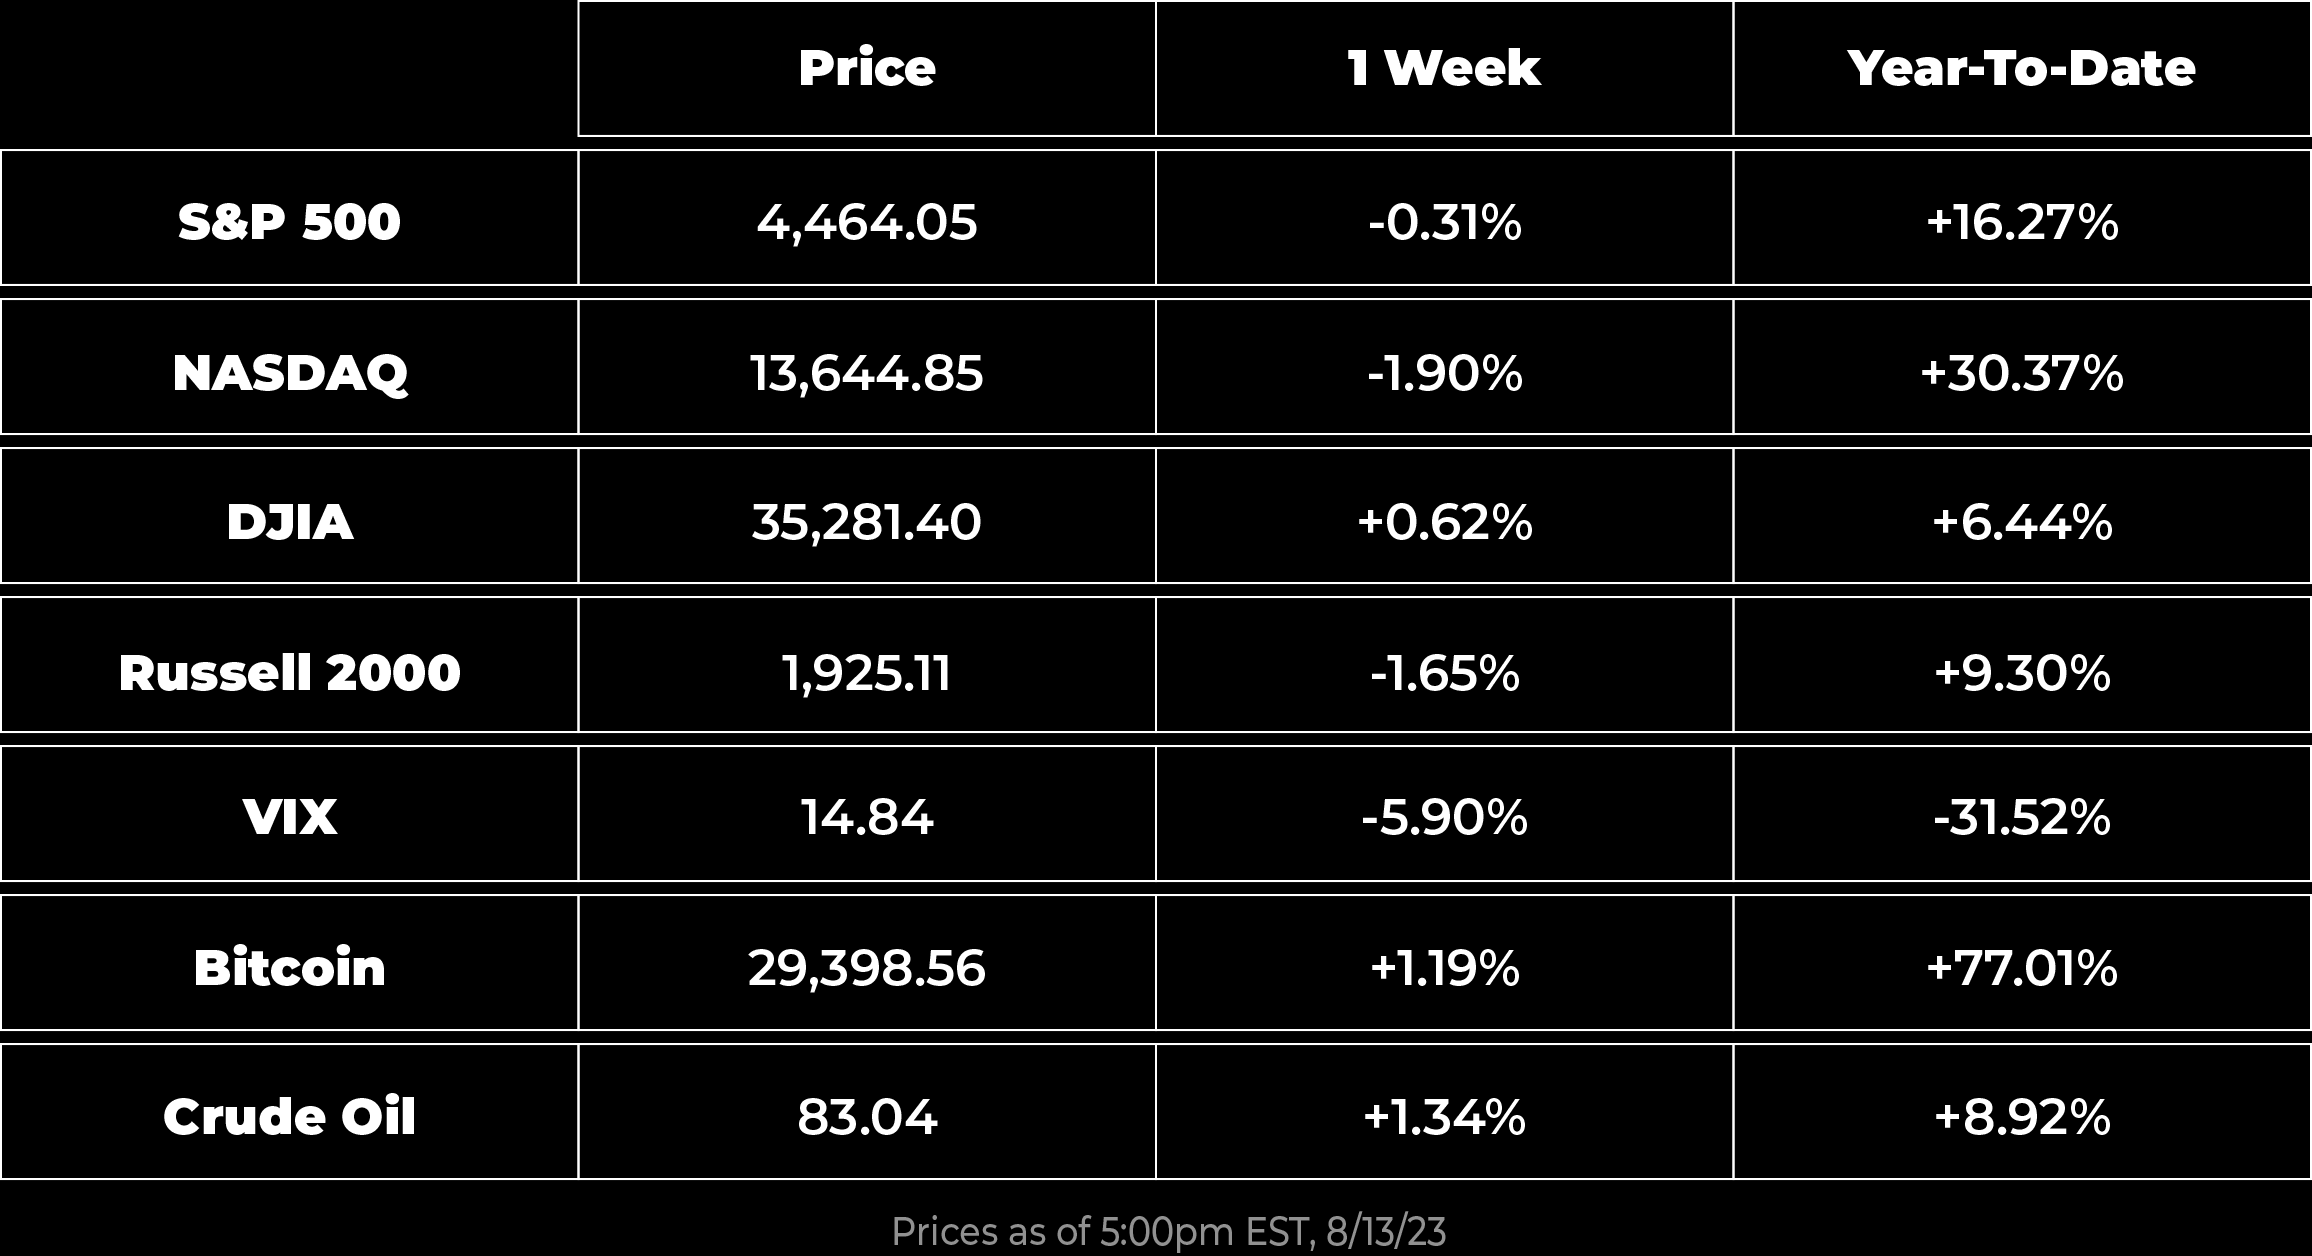
Task: Select the S&P 500 price 4,464.05
Action: [x=866, y=222]
